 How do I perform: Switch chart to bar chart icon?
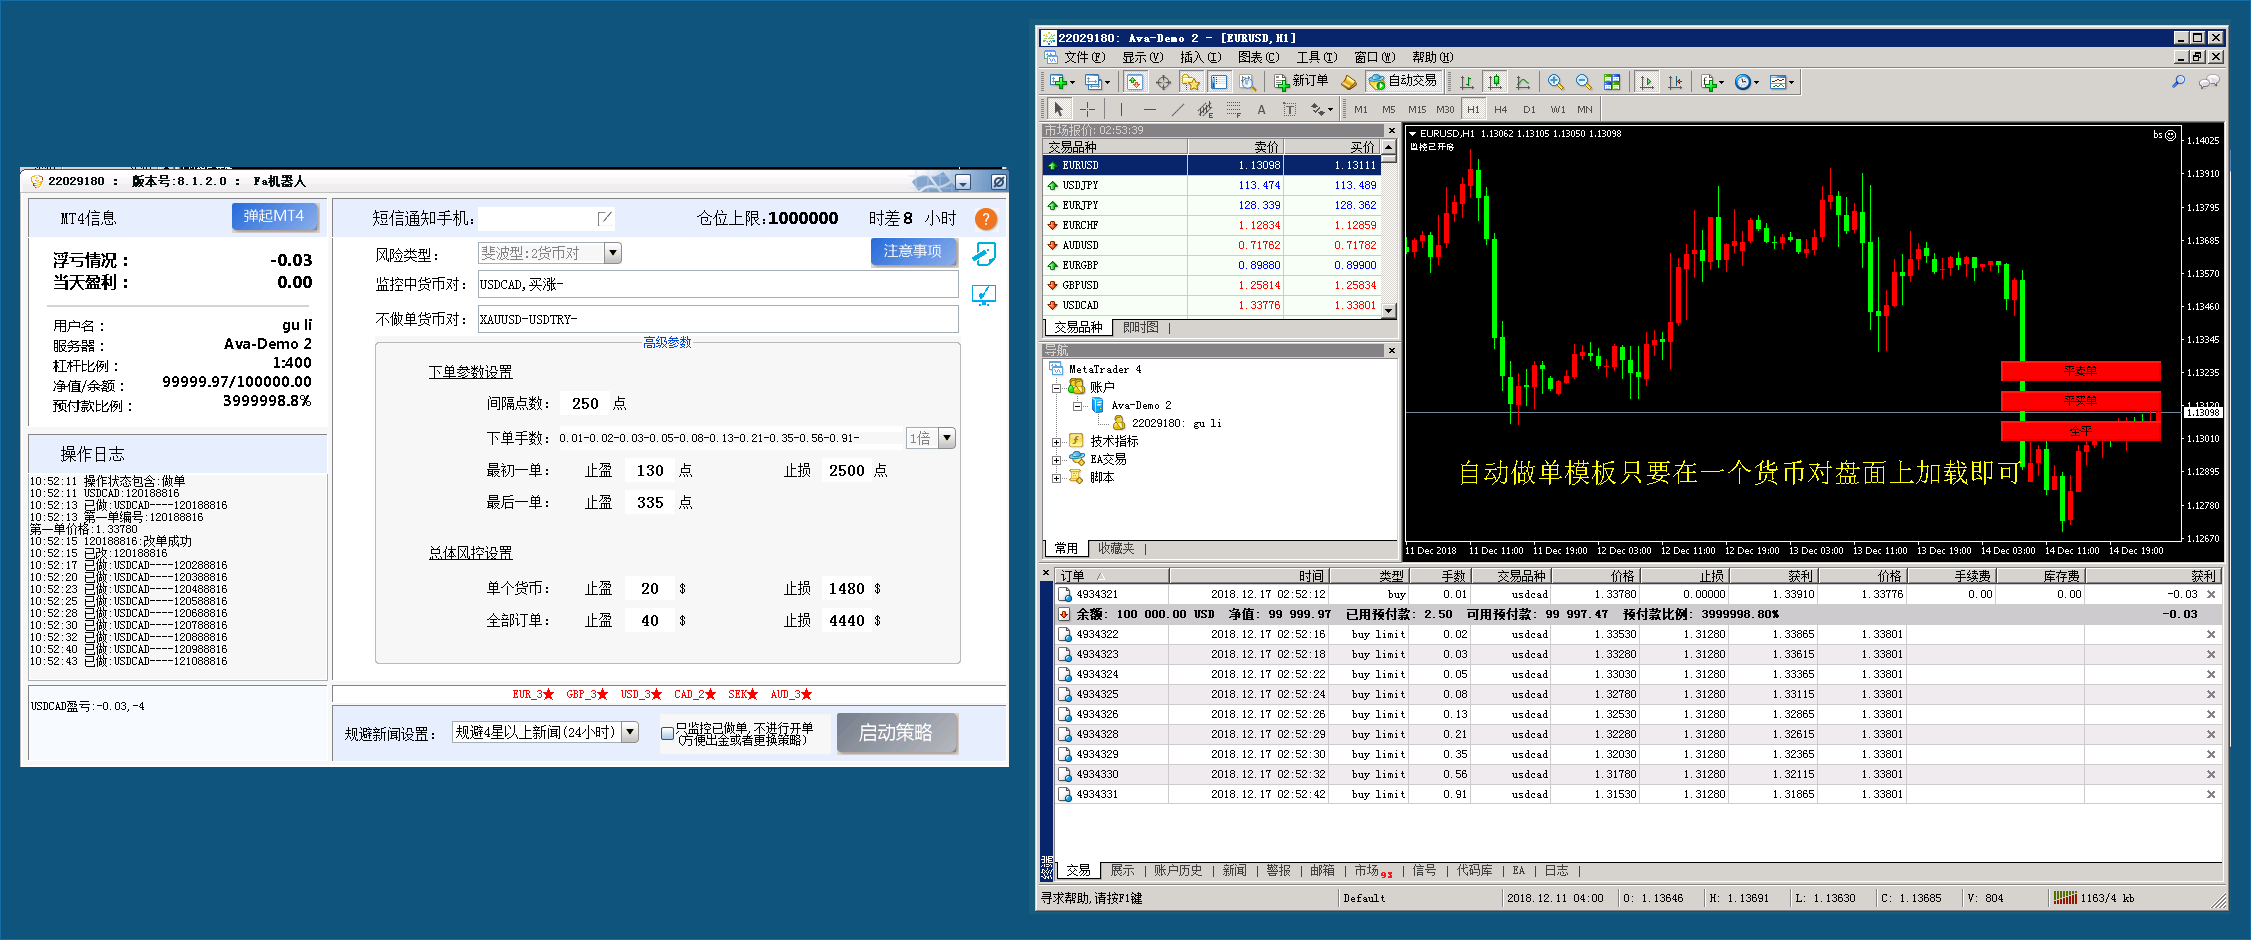point(1467,82)
